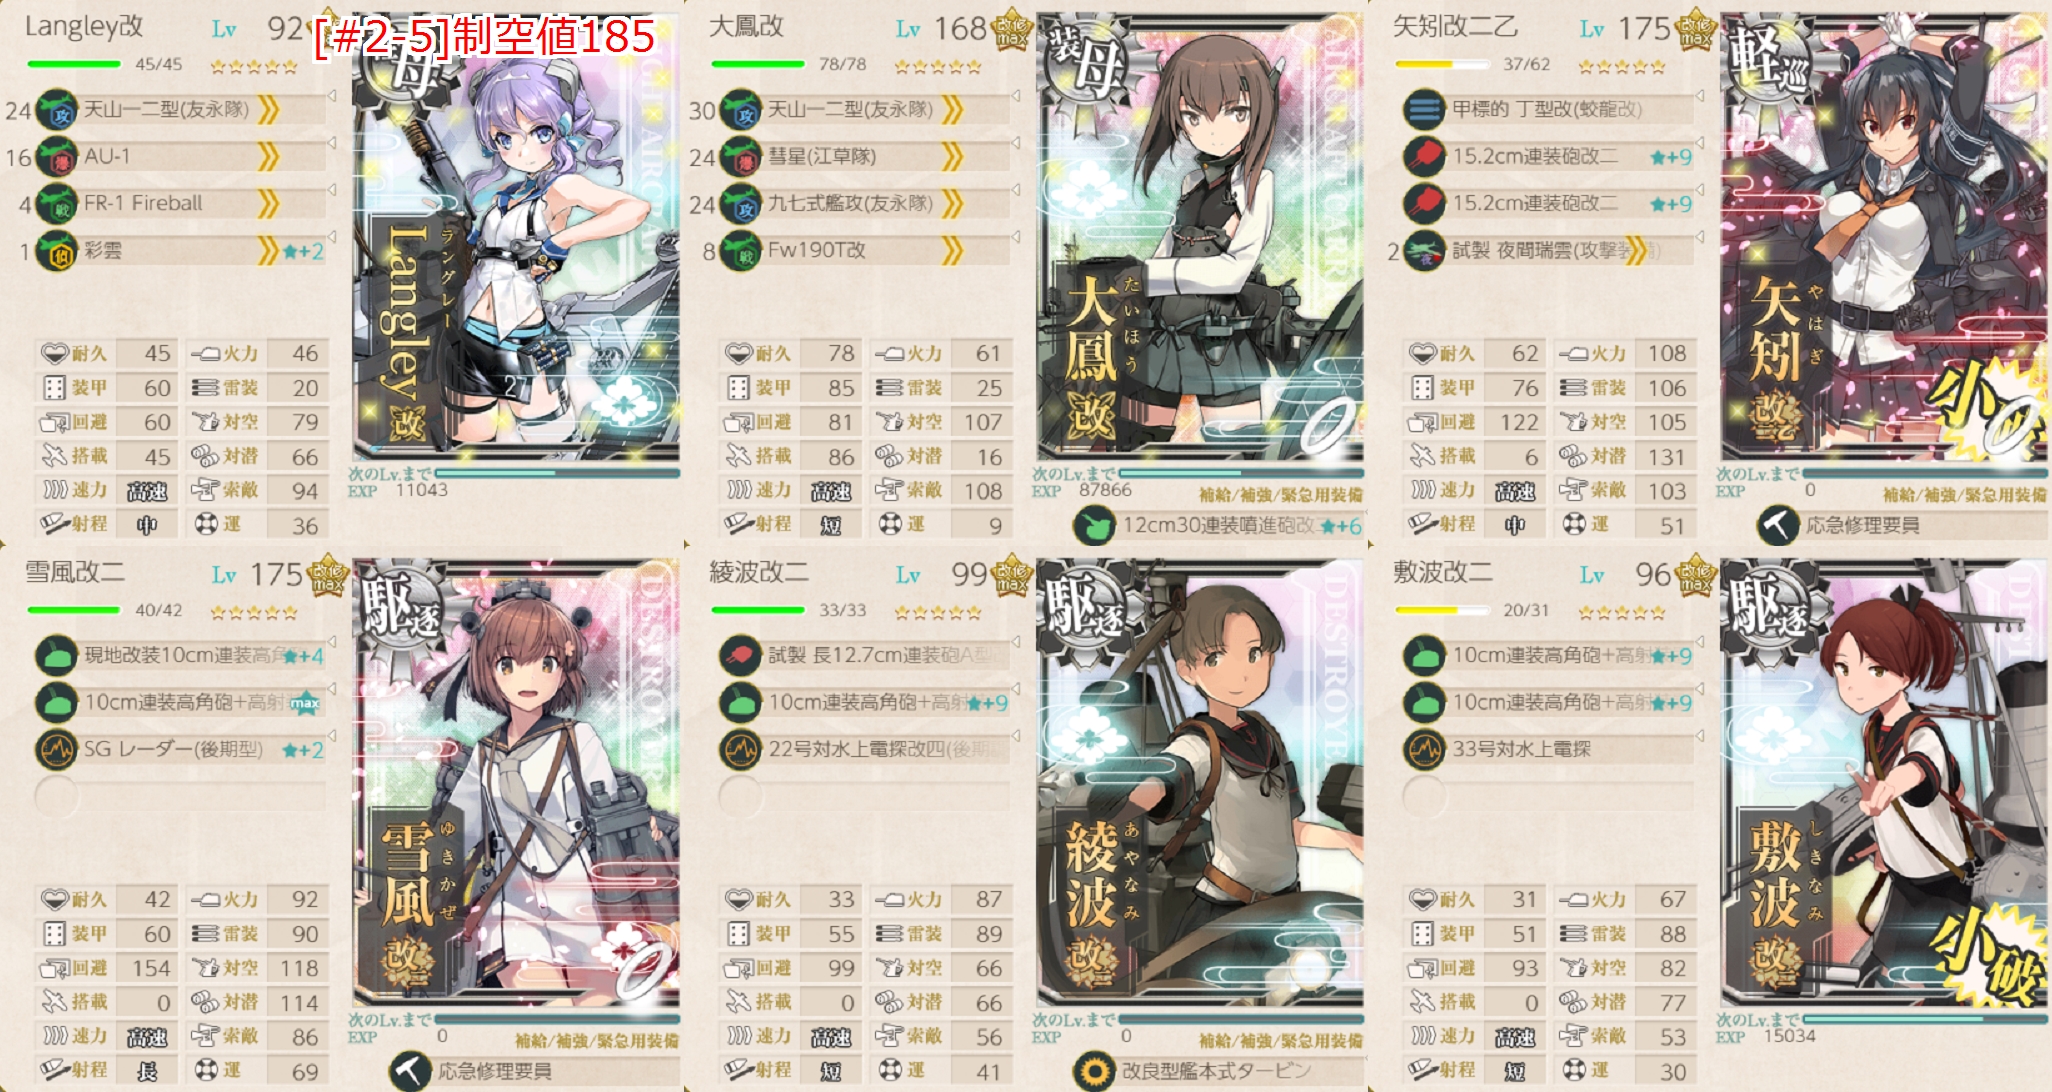Click the 雪風改二 ship card portrait
Image resolution: width=2052 pixels, height=1092 pixels.
pyautogui.click(x=516, y=783)
